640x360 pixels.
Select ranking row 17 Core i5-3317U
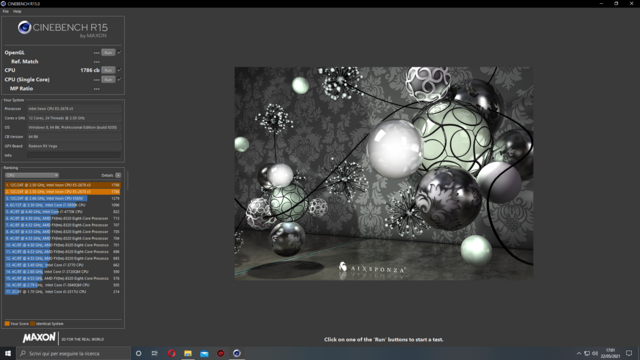pyautogui.click(x=62, y=291)
